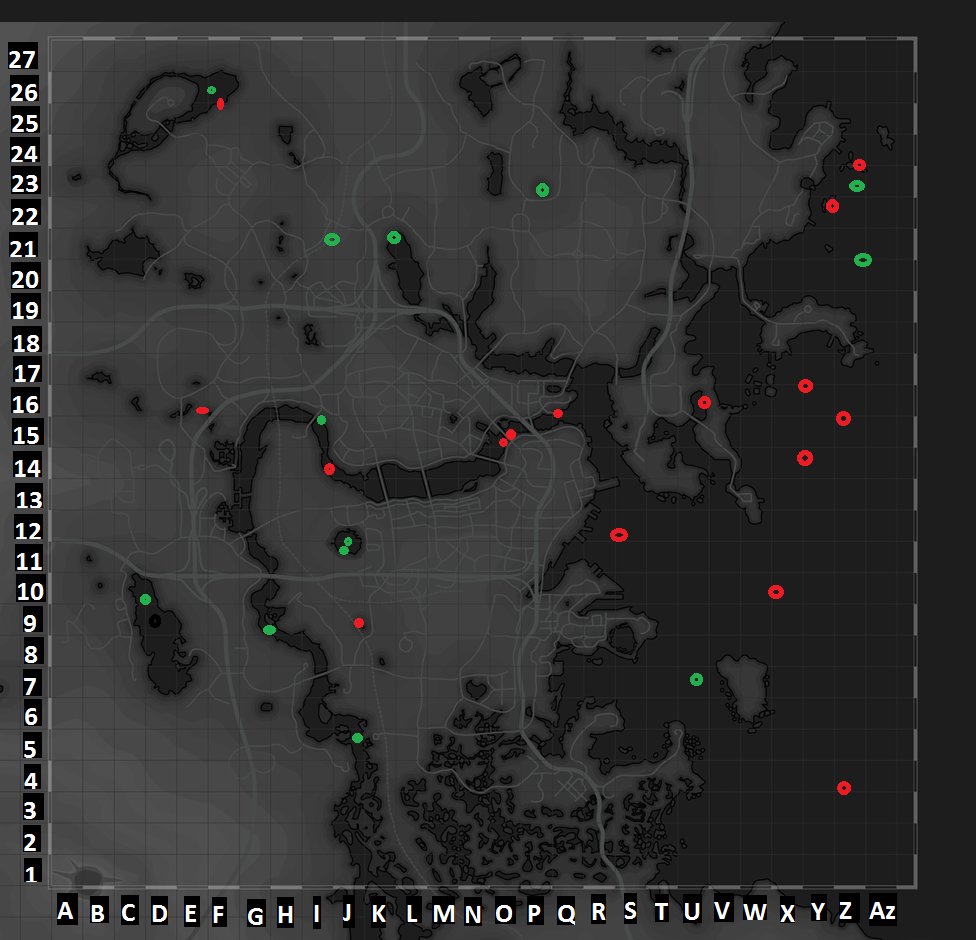
Task: Click the green marker in row 5
Action: [x=357, y=738]
